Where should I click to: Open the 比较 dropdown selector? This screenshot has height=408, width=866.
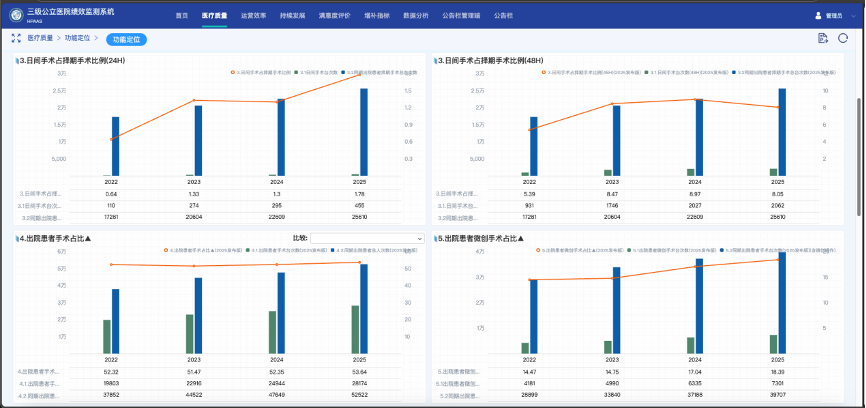coord(367,238)
